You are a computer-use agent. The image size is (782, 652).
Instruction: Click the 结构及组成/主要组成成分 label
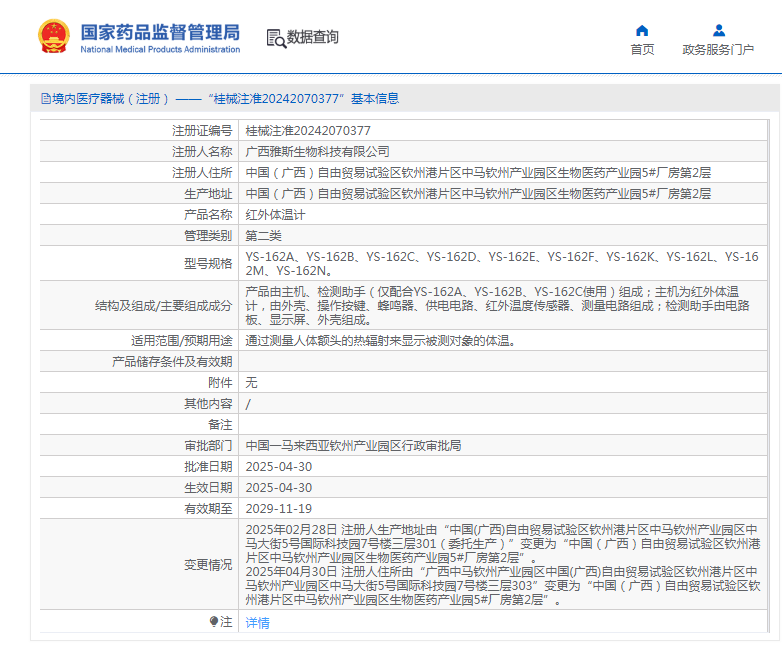tap(164, 306)
